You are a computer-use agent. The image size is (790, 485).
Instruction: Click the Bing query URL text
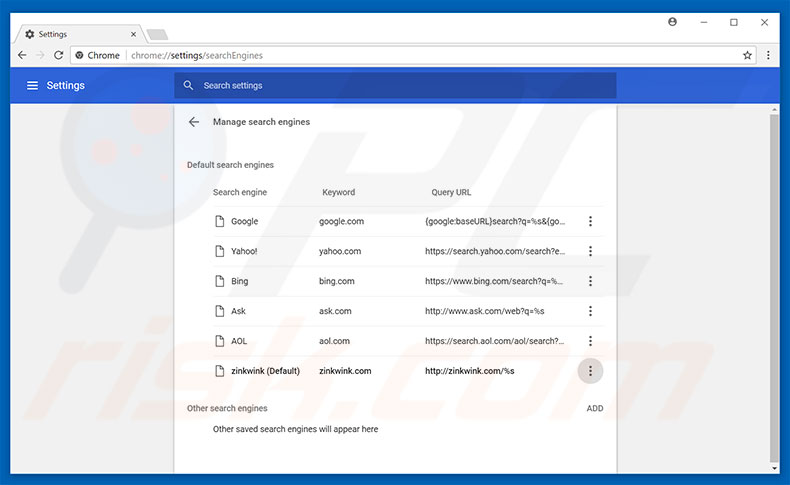tap(494, 281)
